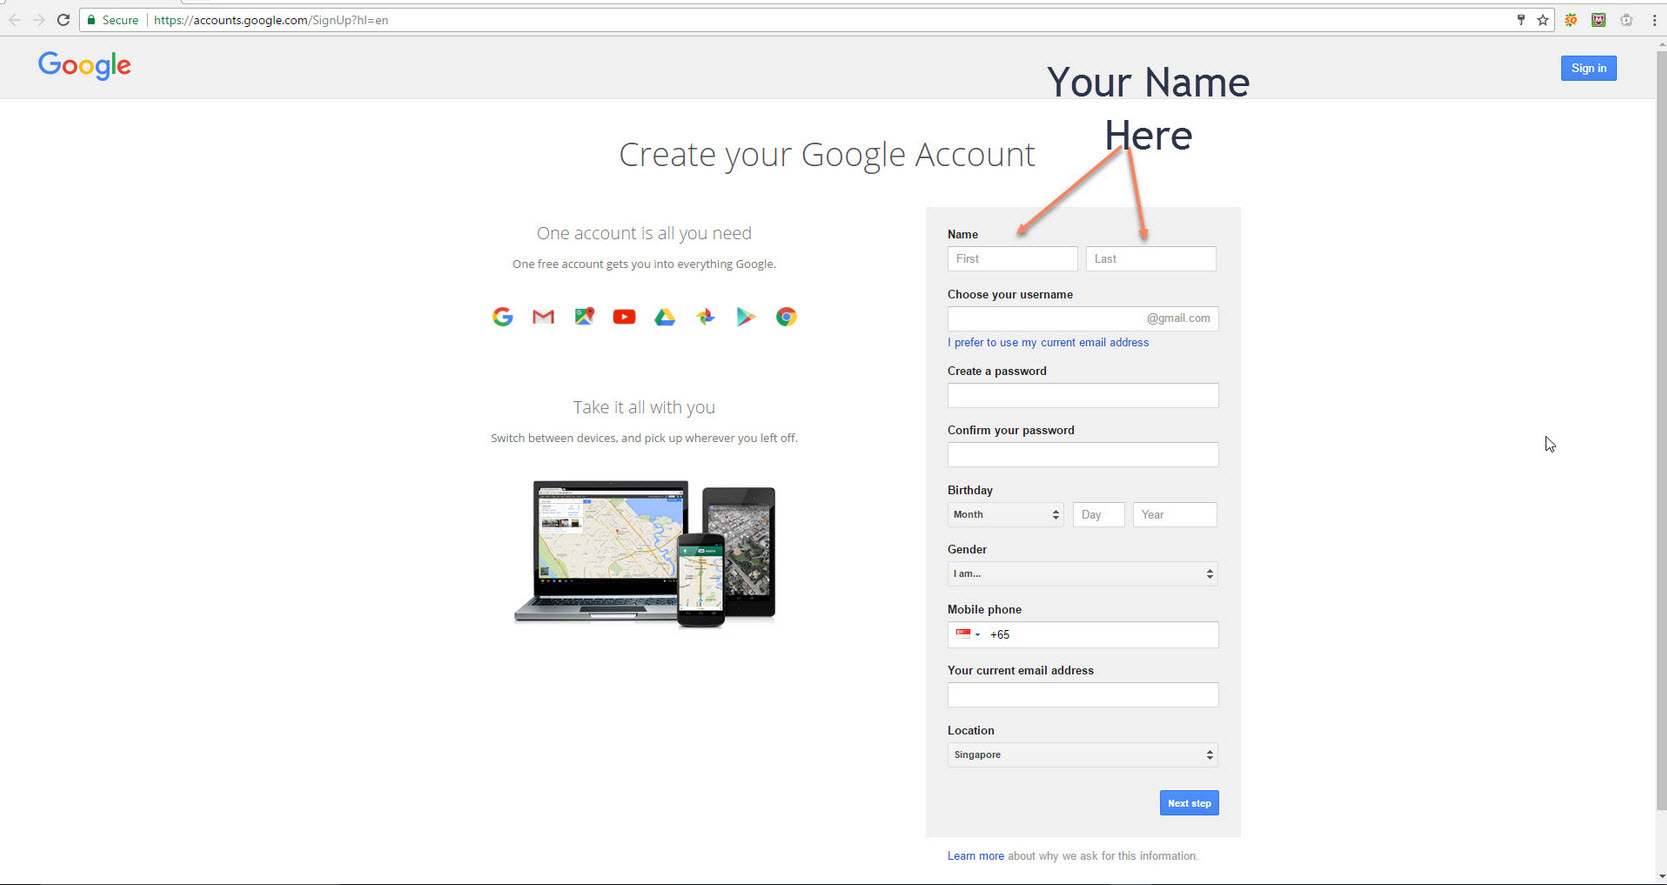
Task: Expand the Gender 'I am...' dropdown
Action: point(1082,574)
